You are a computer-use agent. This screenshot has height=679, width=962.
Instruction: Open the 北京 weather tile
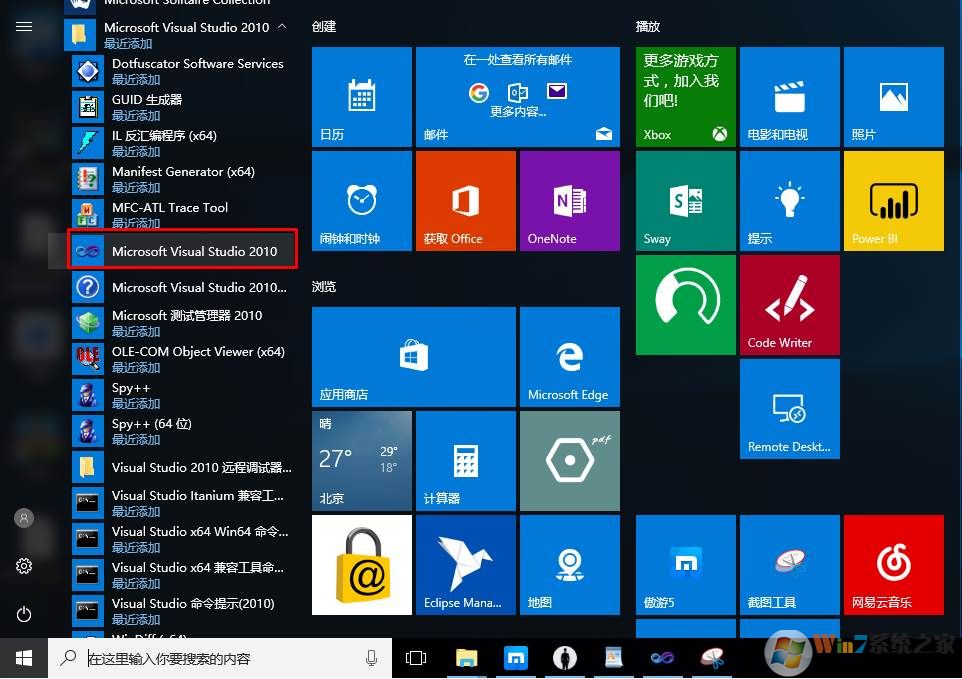[x=361, y=460]
